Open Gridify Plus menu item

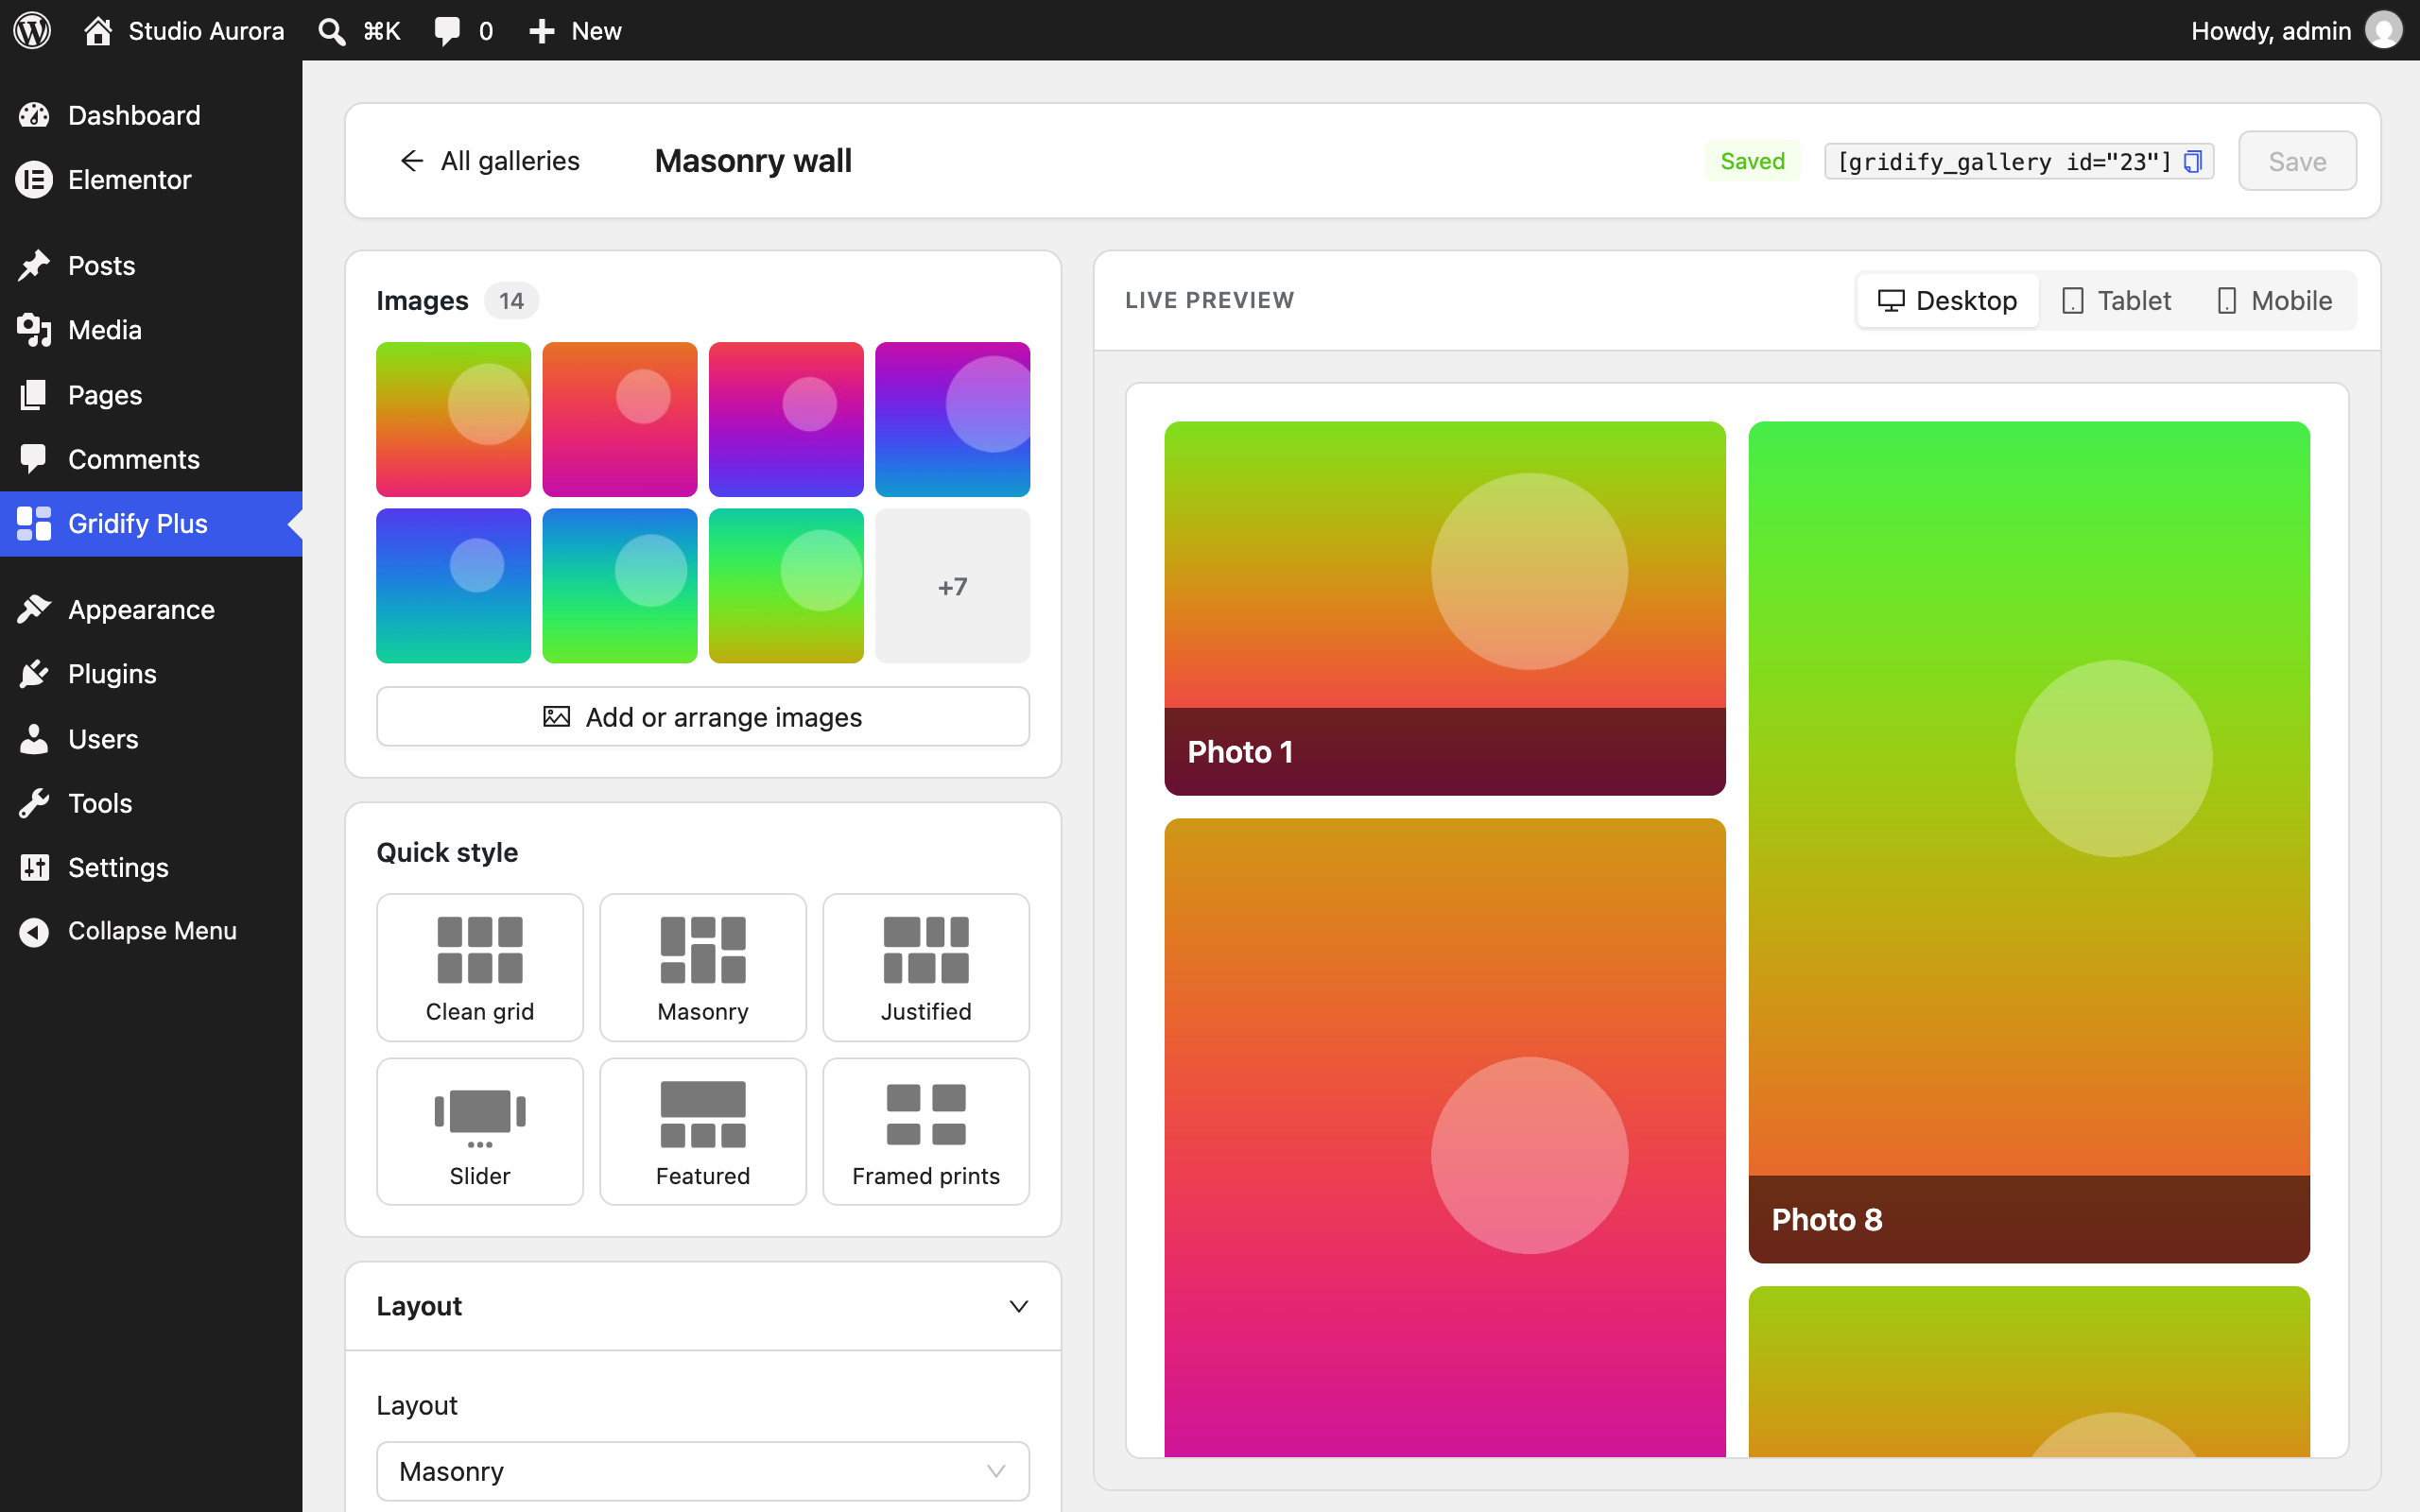point(151,523)
